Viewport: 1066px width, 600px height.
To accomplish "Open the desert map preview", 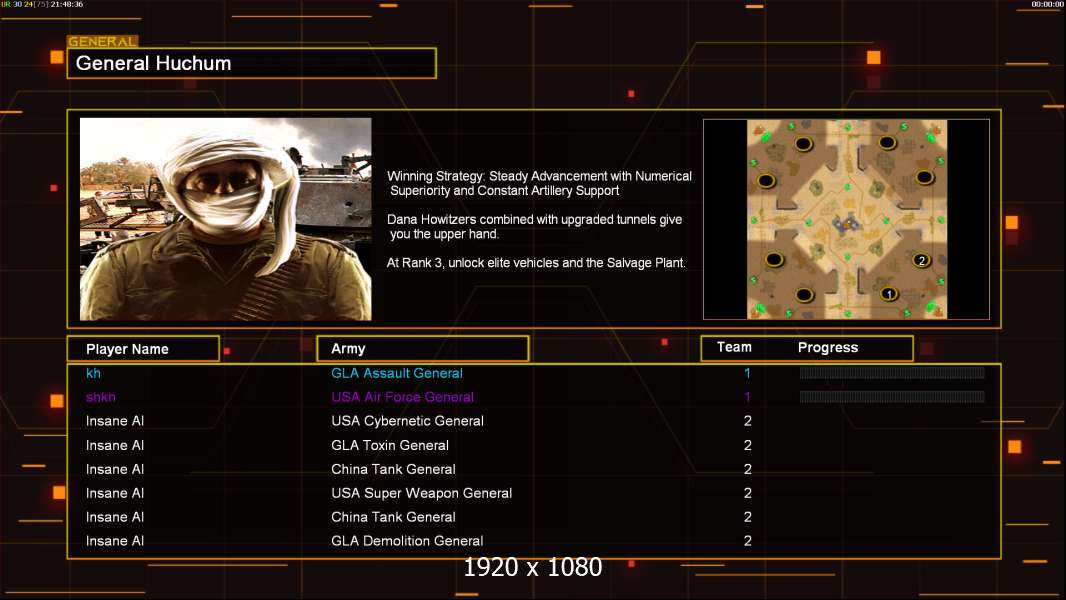I will coord(846,219).
